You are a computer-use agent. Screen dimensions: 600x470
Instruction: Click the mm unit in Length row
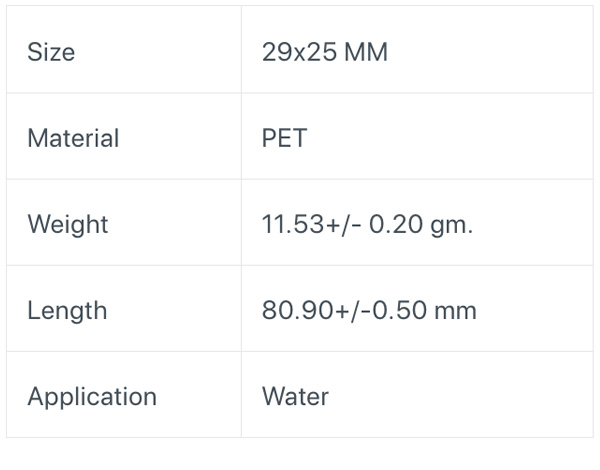456,312
